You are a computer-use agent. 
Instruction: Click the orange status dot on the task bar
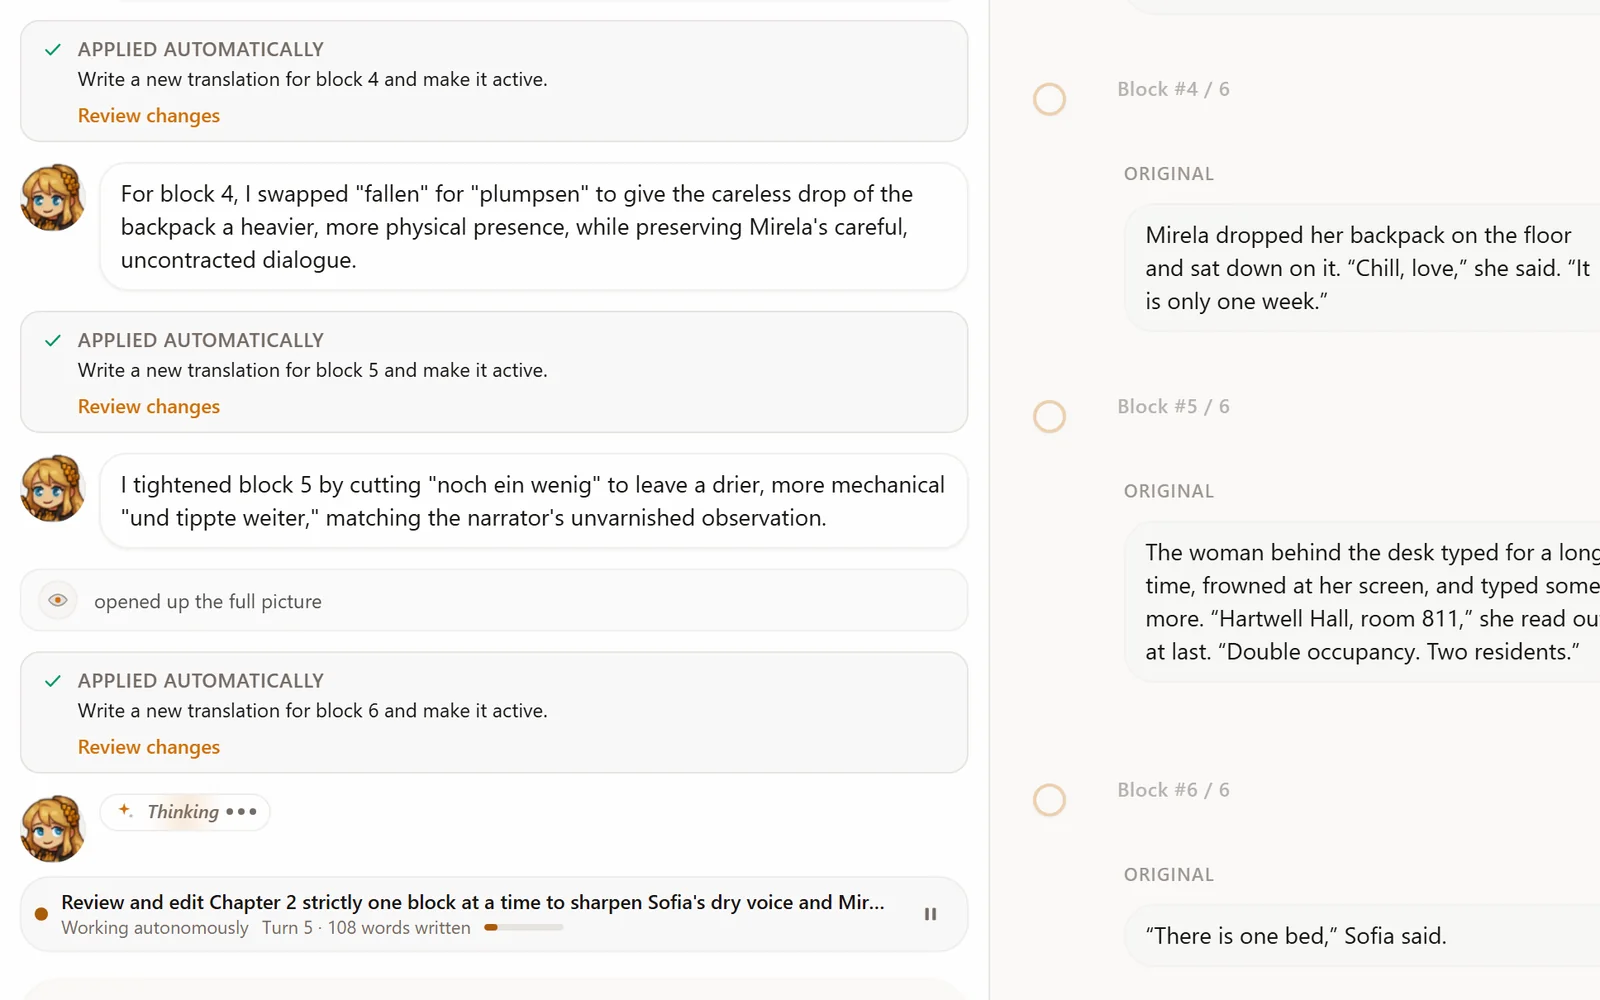pyautogui.click(x=41, y=914)
